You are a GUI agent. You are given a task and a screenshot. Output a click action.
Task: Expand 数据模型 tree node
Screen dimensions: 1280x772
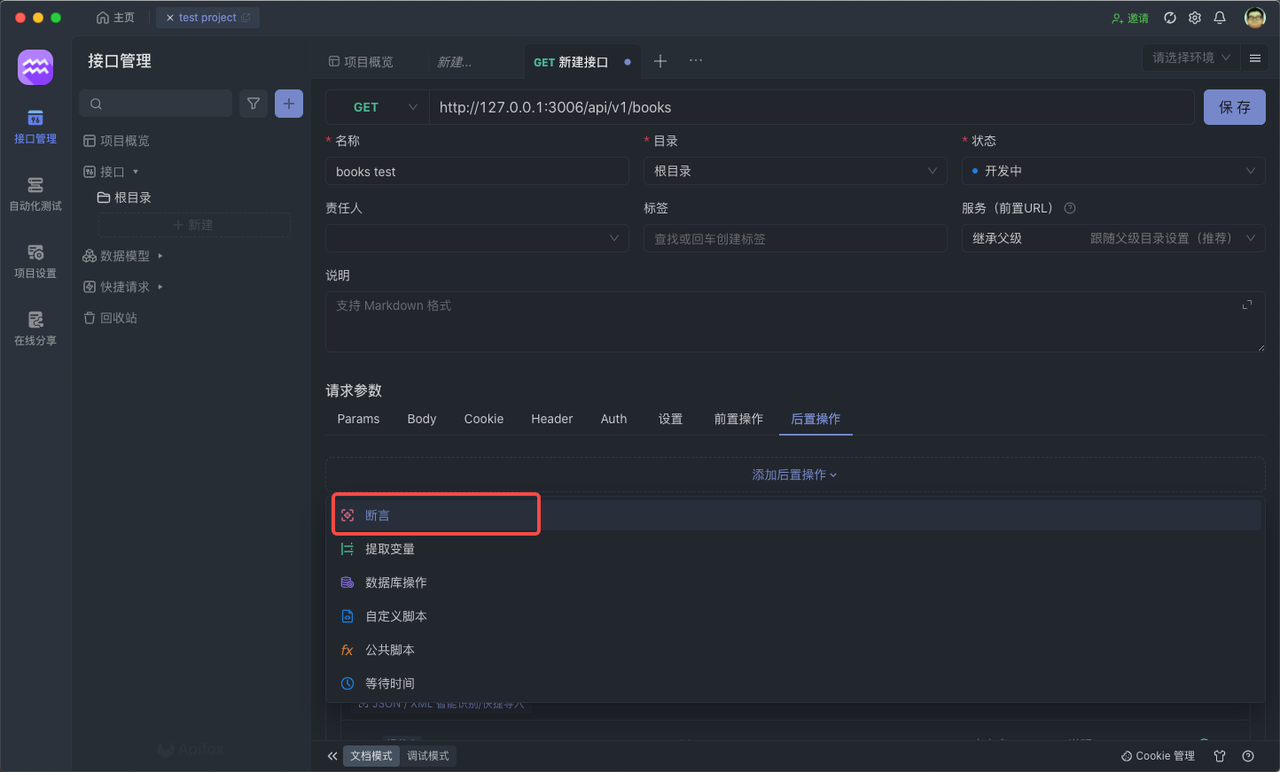(x=160, y=256)
